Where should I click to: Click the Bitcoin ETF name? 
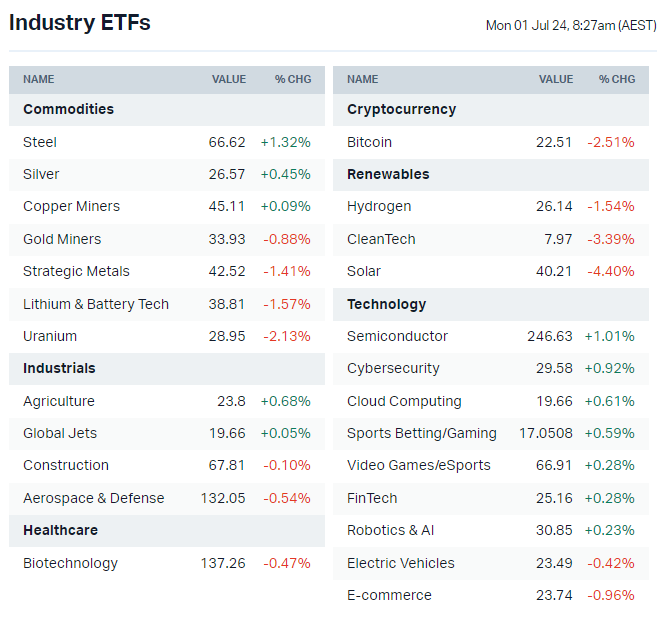[369, 142]
